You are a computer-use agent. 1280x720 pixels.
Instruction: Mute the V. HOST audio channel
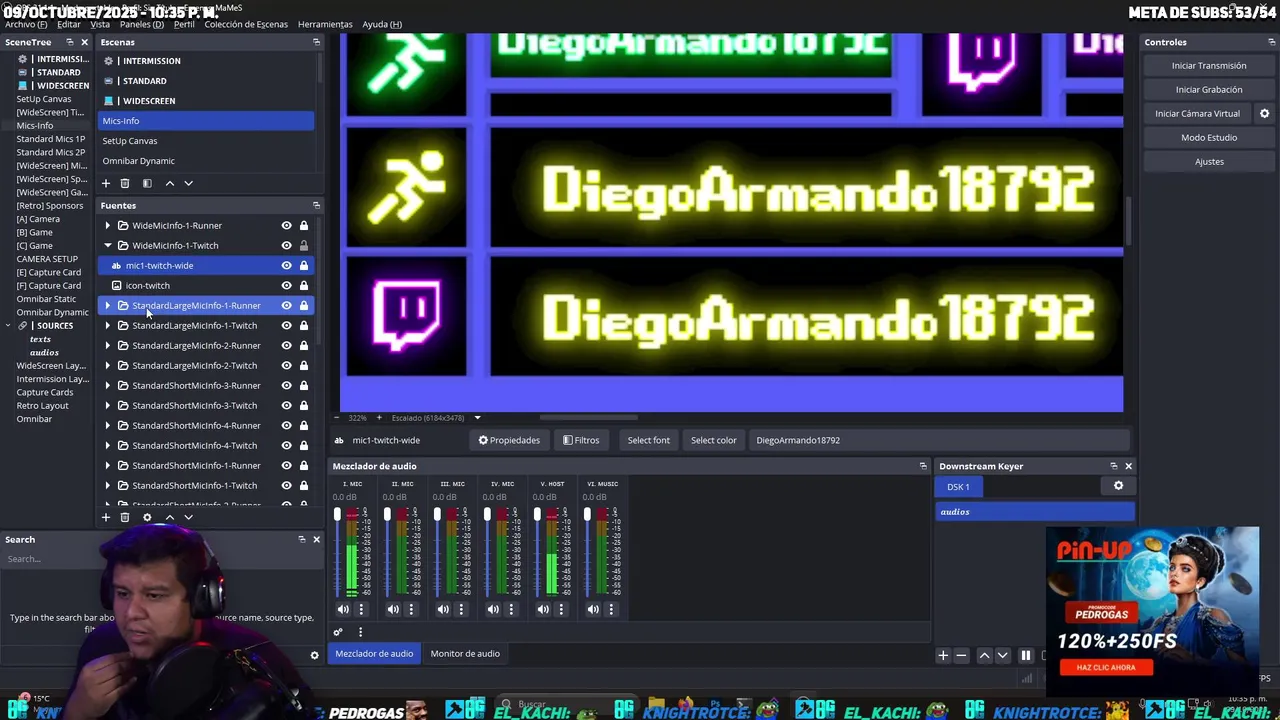coord(543,609)
